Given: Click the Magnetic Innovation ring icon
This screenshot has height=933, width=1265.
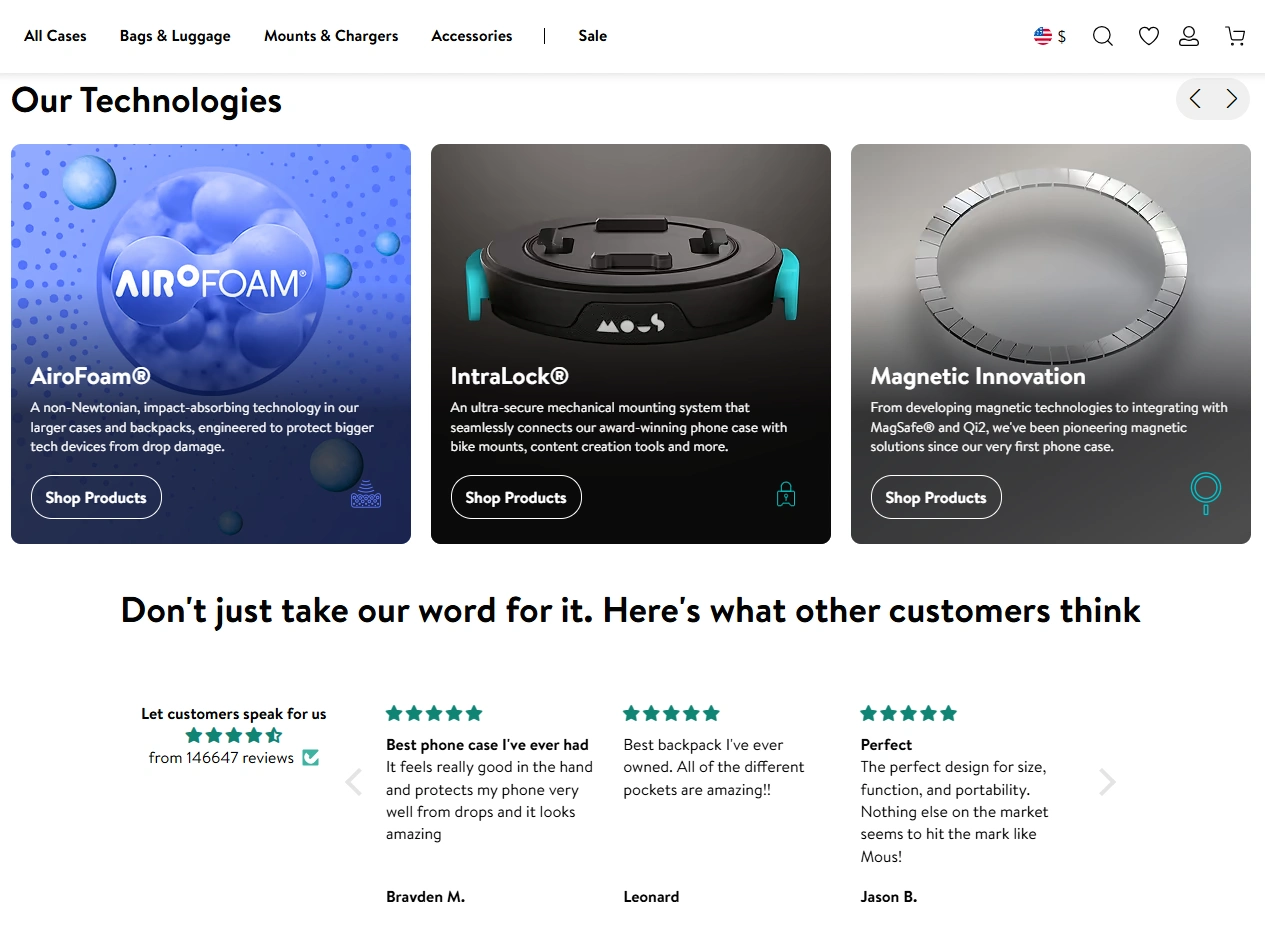Looking at the screenshot, I should pyautogui.click(x=1206, y=491).
